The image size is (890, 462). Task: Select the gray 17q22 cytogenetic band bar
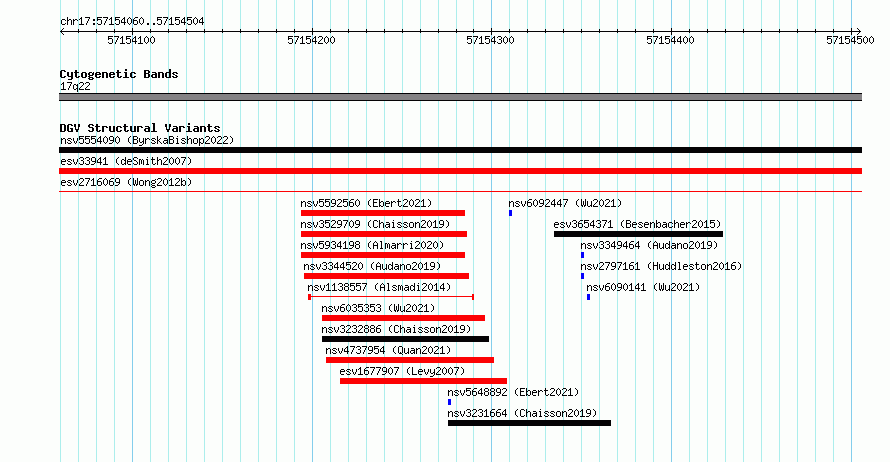[460, 97]
